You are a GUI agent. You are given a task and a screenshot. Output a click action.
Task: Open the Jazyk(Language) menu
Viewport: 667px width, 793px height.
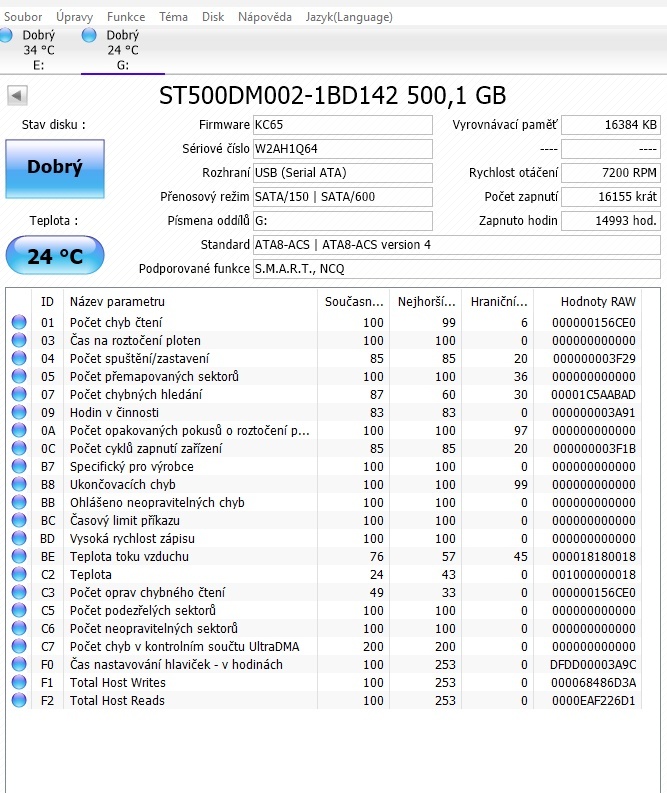point(349,17)
